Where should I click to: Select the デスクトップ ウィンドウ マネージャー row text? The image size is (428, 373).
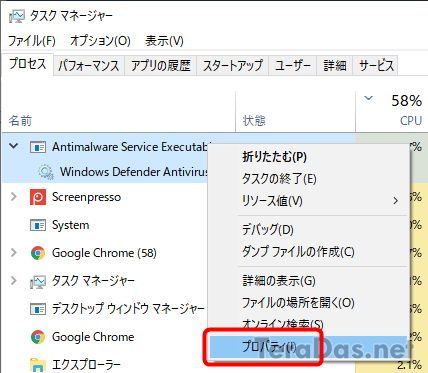[x=128, y=309]
